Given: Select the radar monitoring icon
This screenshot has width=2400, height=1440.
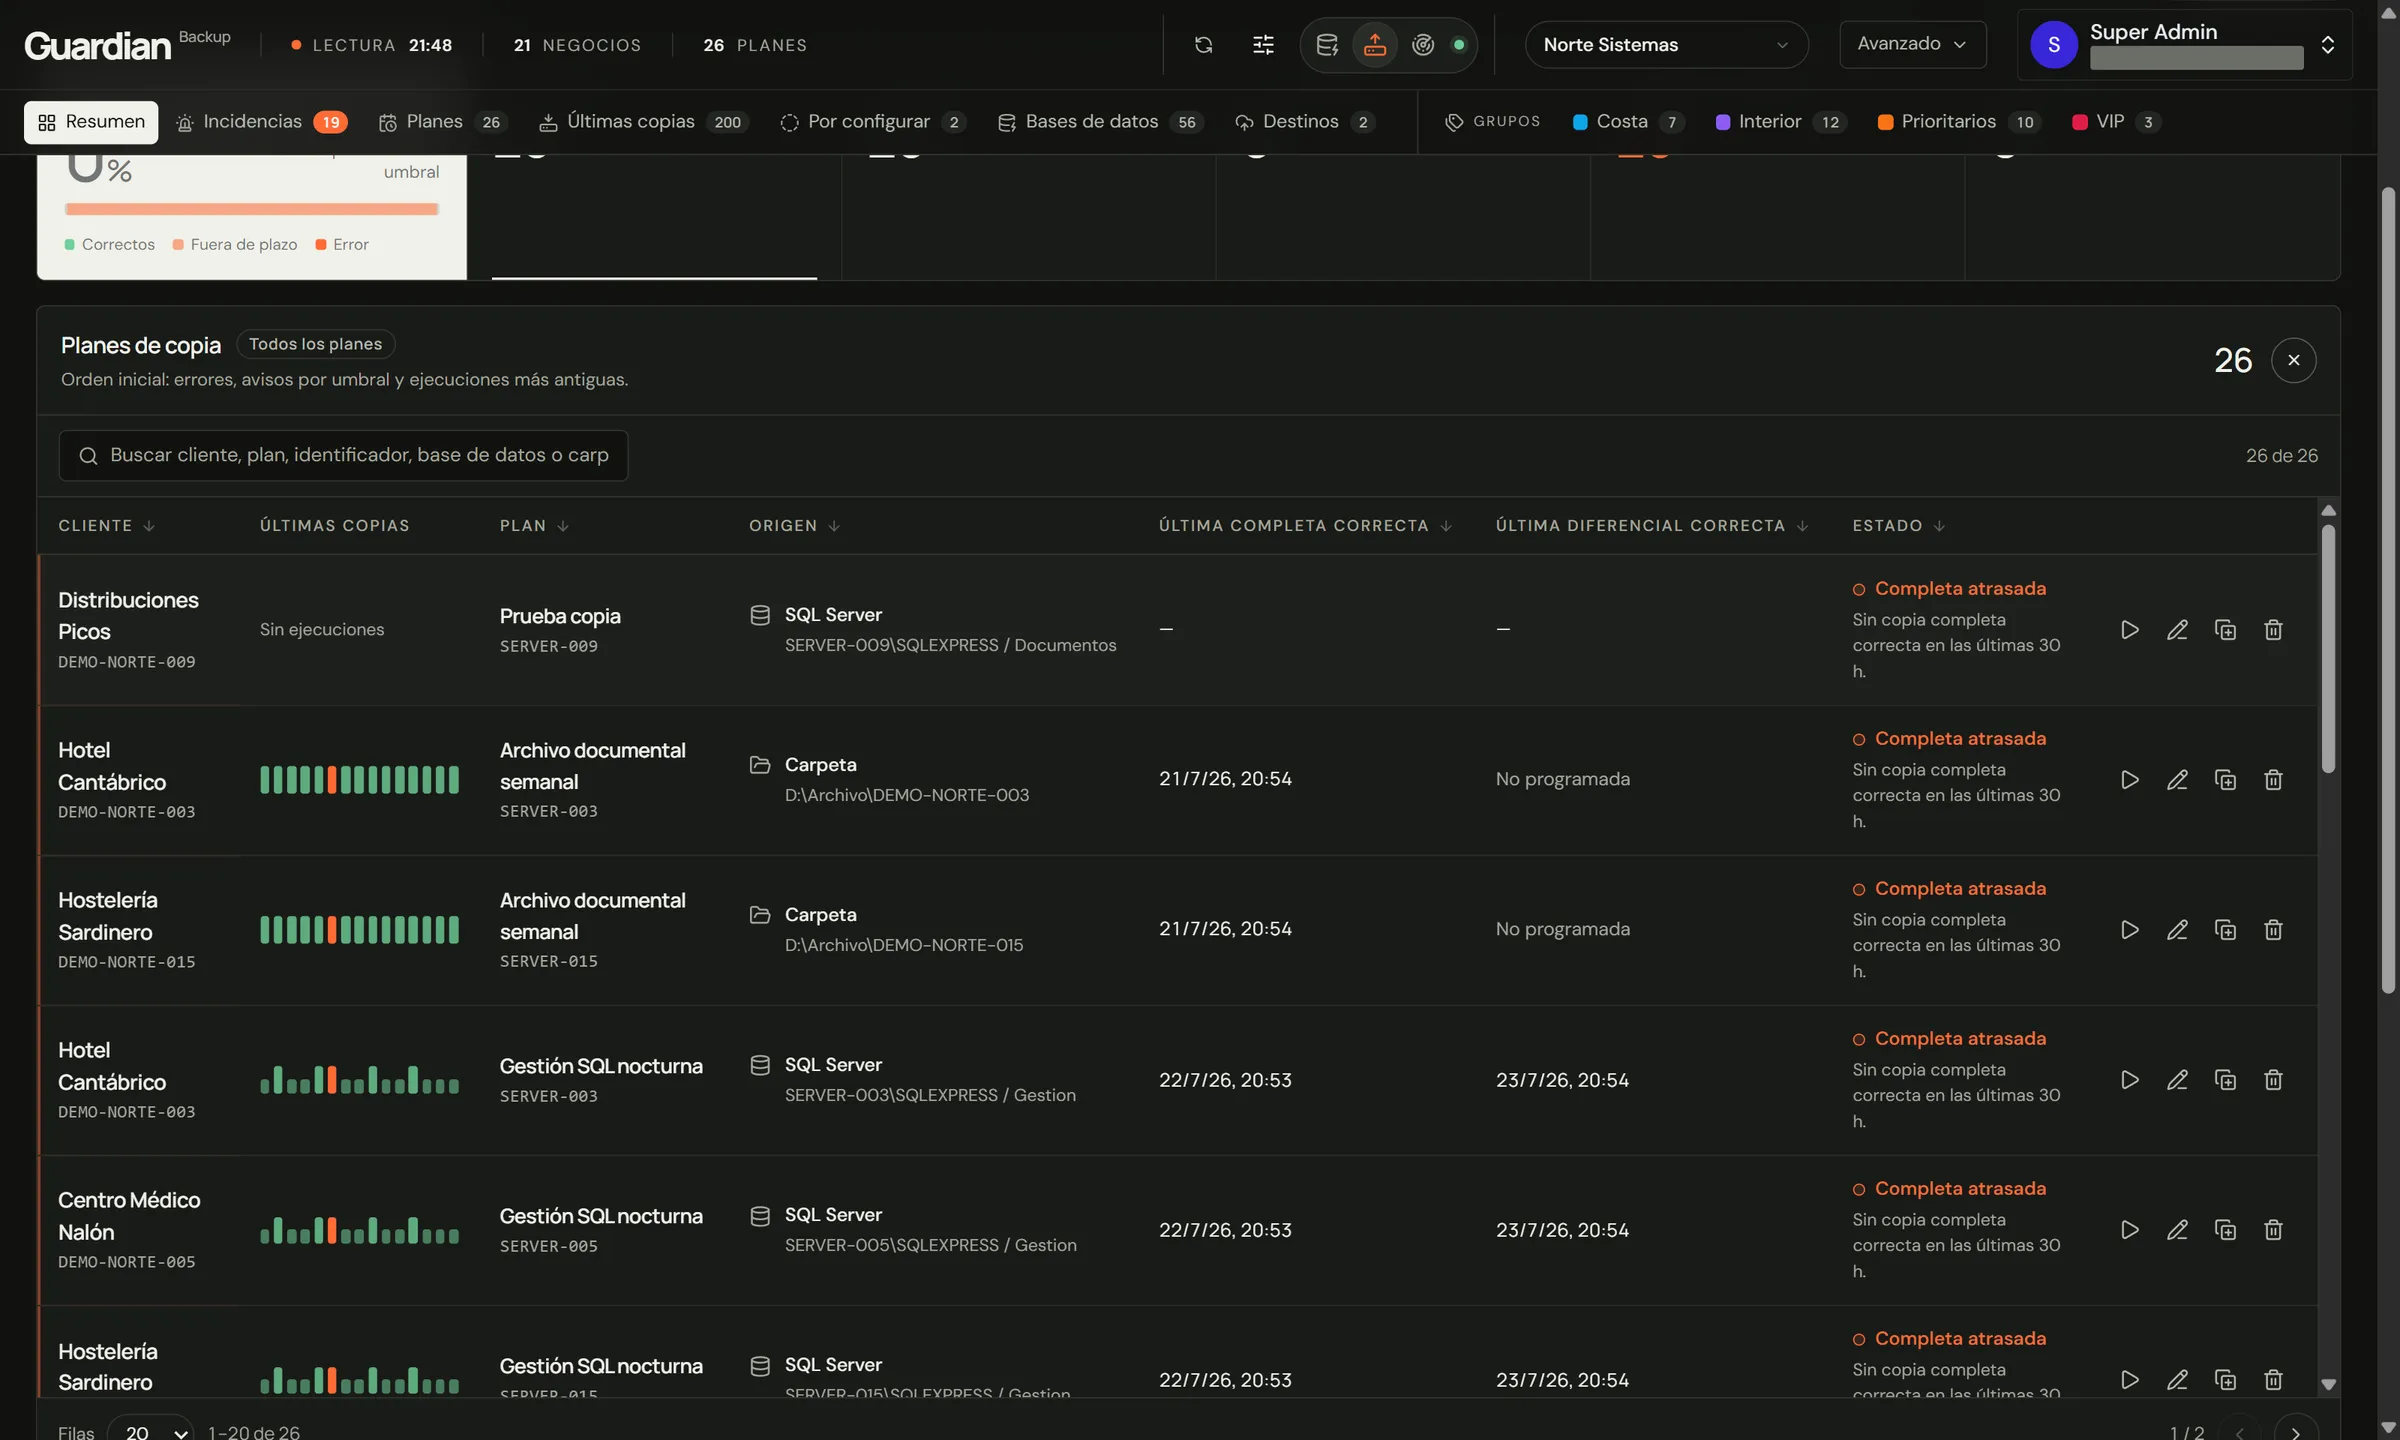Looking at the screenshot, I should click(1423, 45).
